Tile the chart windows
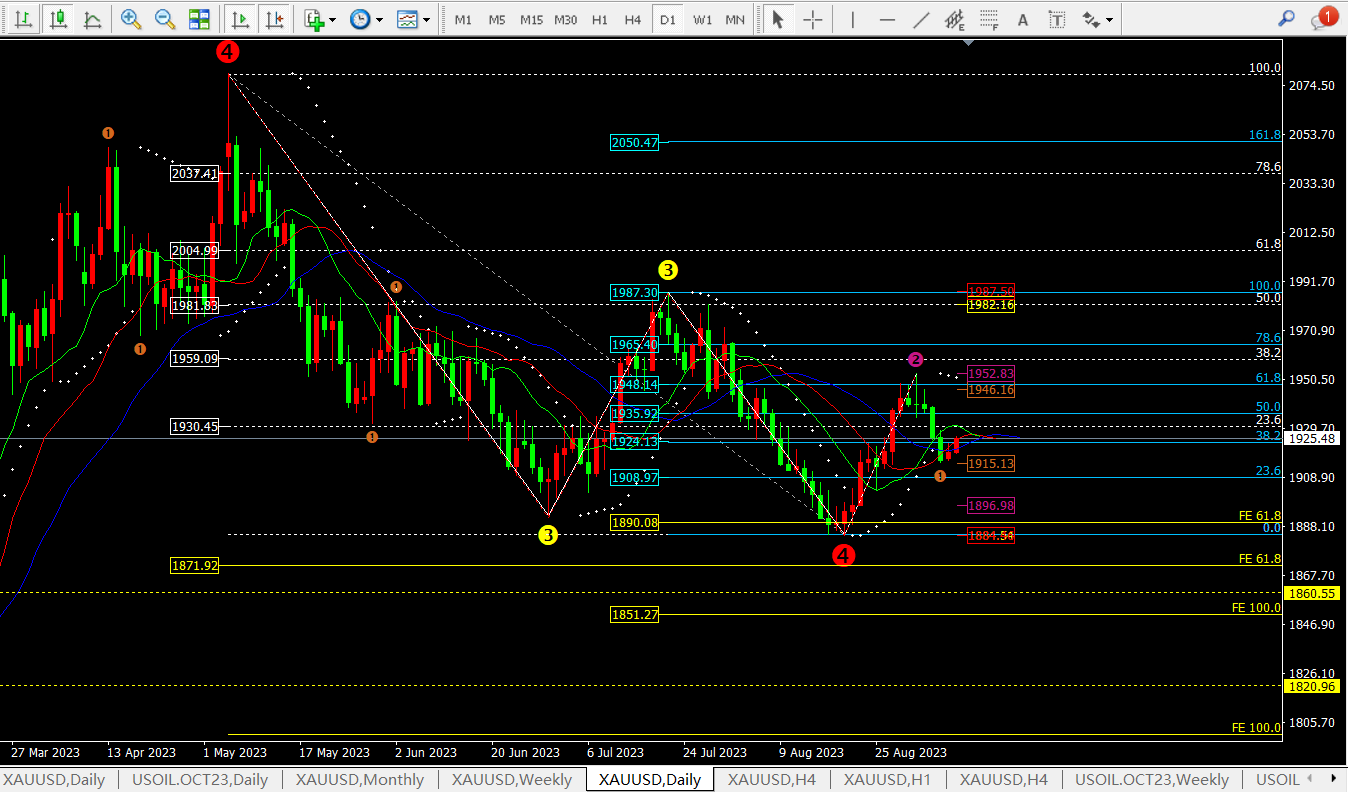Viewport: 1348px width, 793px height. tap(200, 19)
